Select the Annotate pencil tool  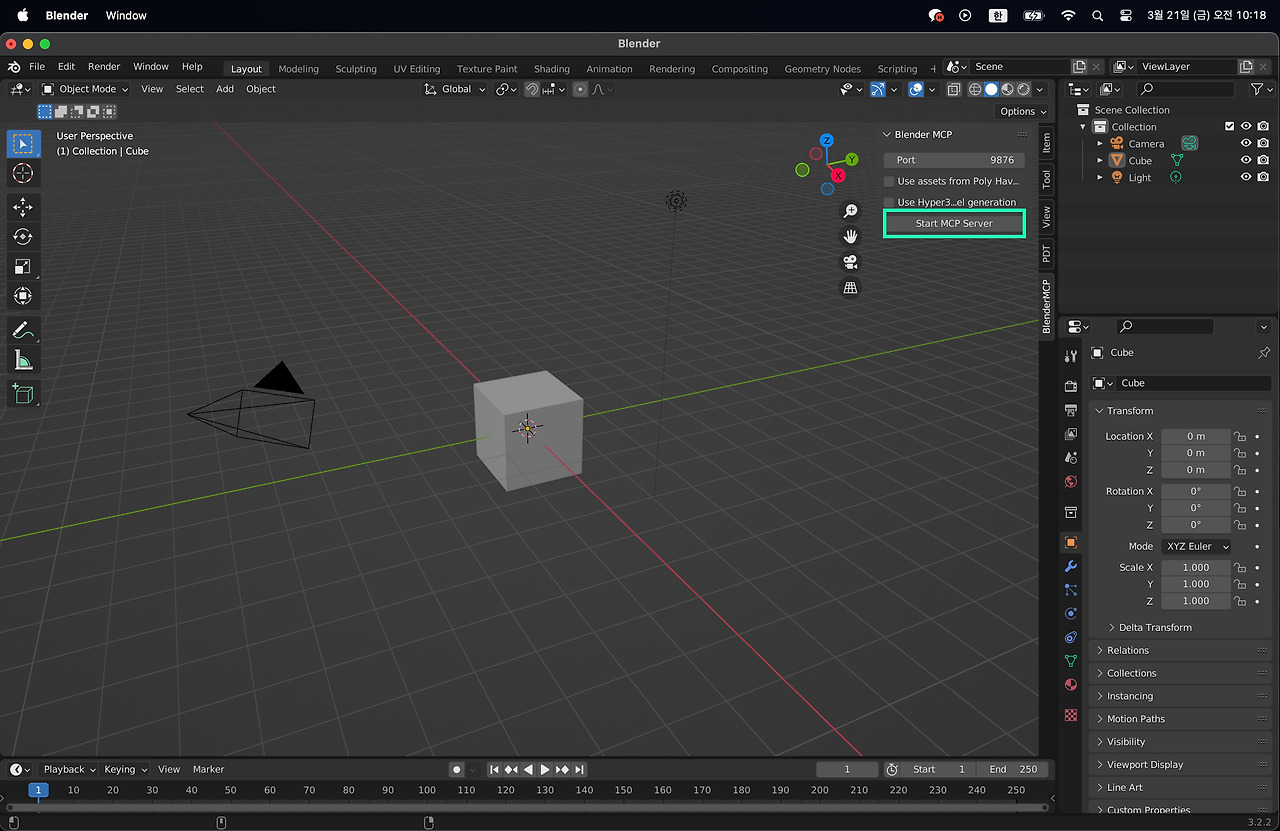[22, 330]
